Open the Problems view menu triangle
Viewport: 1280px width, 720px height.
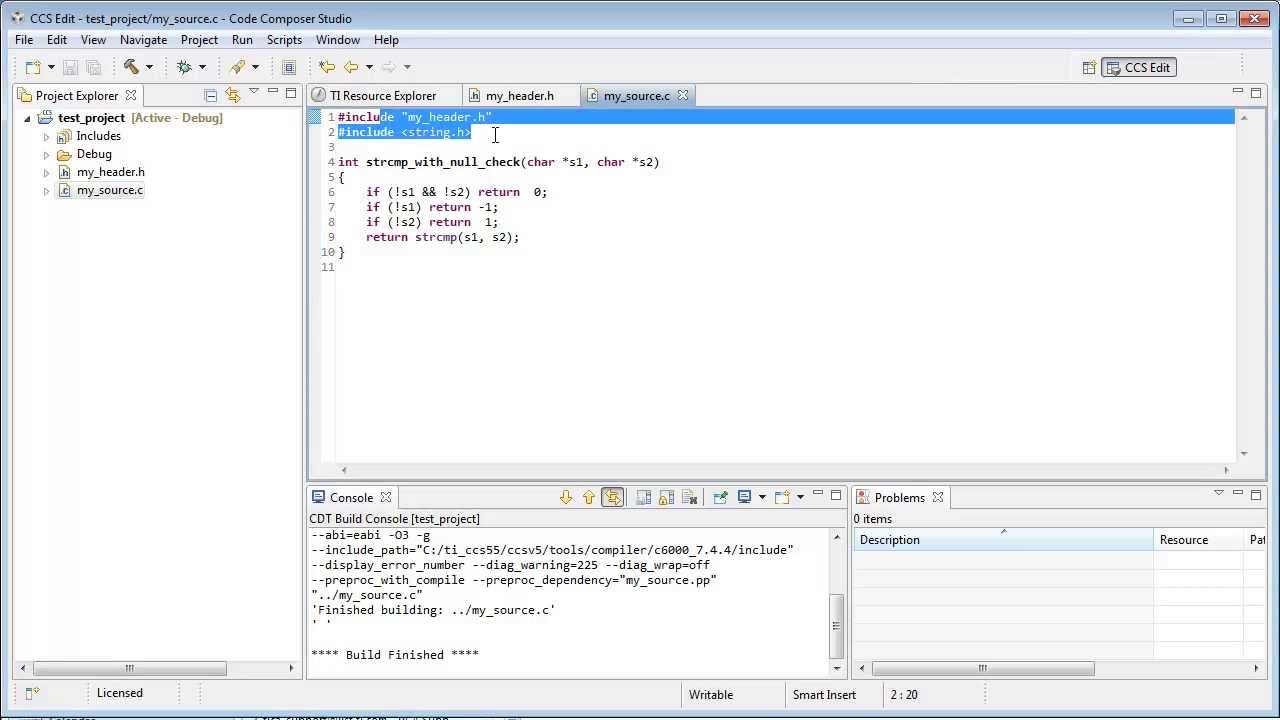tap(1218, 493)
